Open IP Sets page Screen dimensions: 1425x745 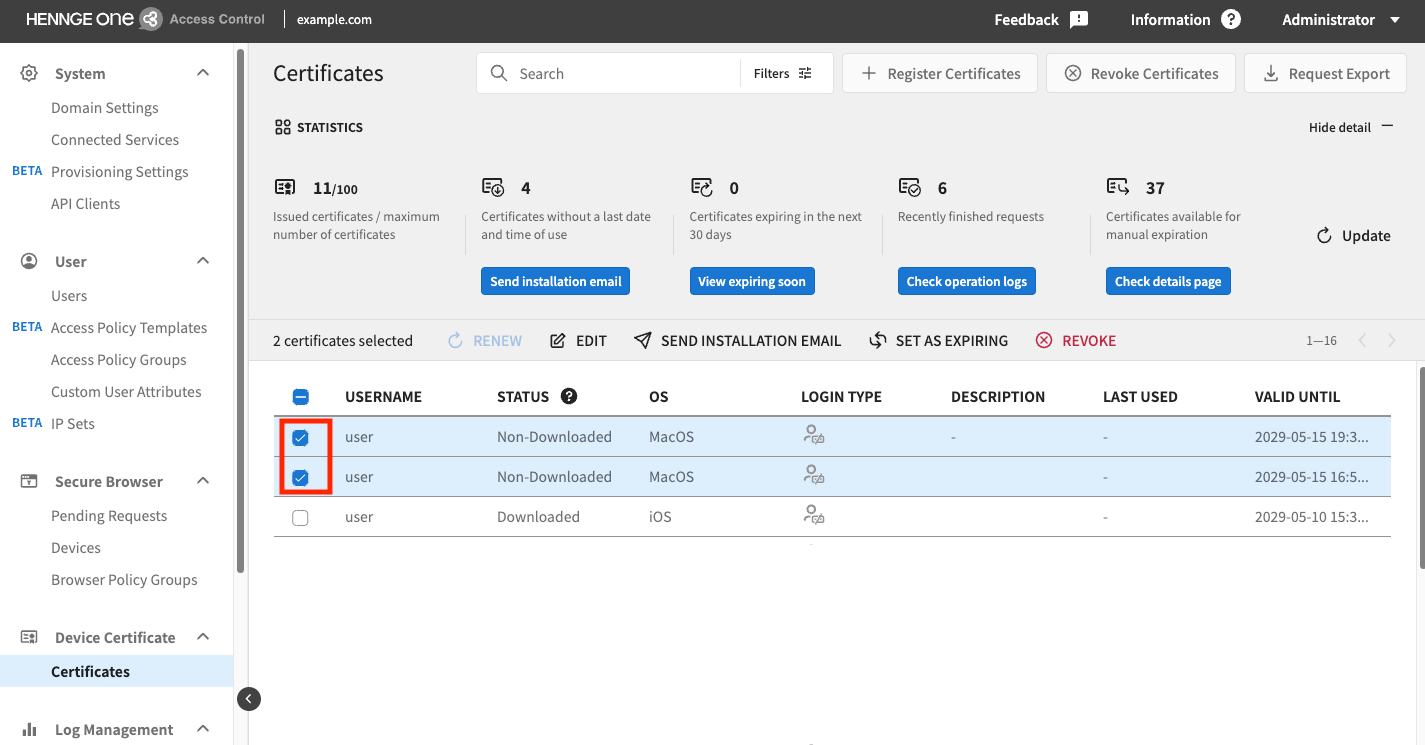tap(73, 423)
